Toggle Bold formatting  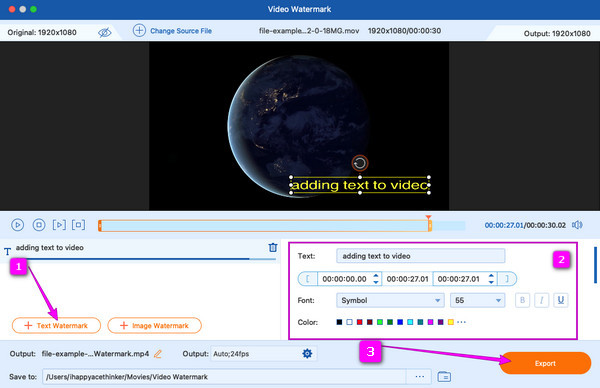coord(522,300)
